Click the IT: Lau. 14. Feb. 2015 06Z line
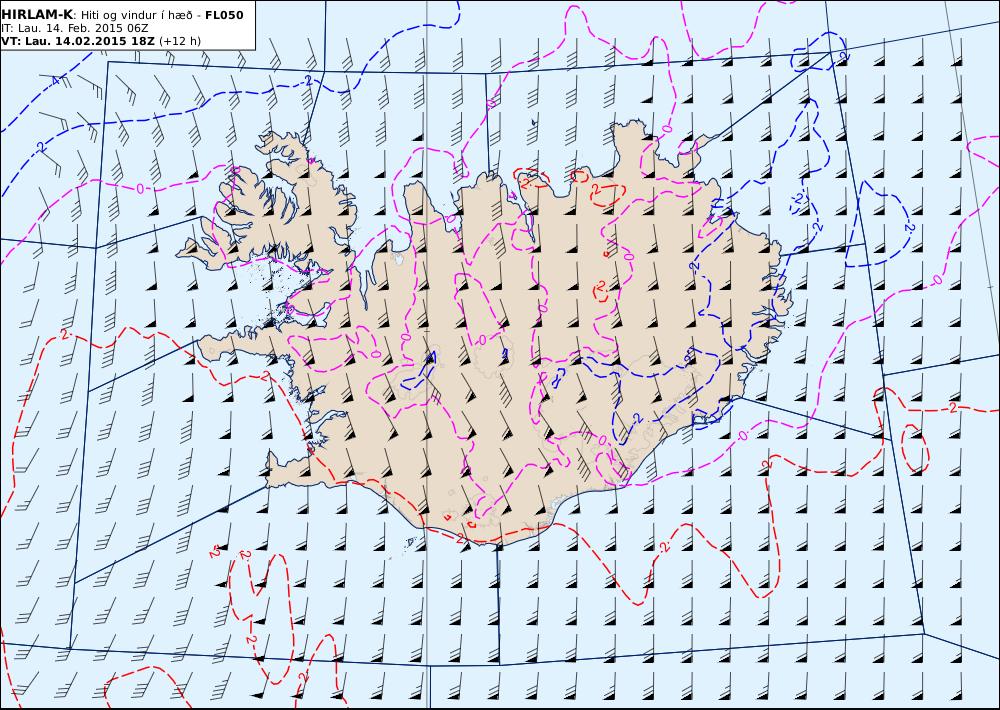This screenshot has height=710, width=1000. click(75, 29)
